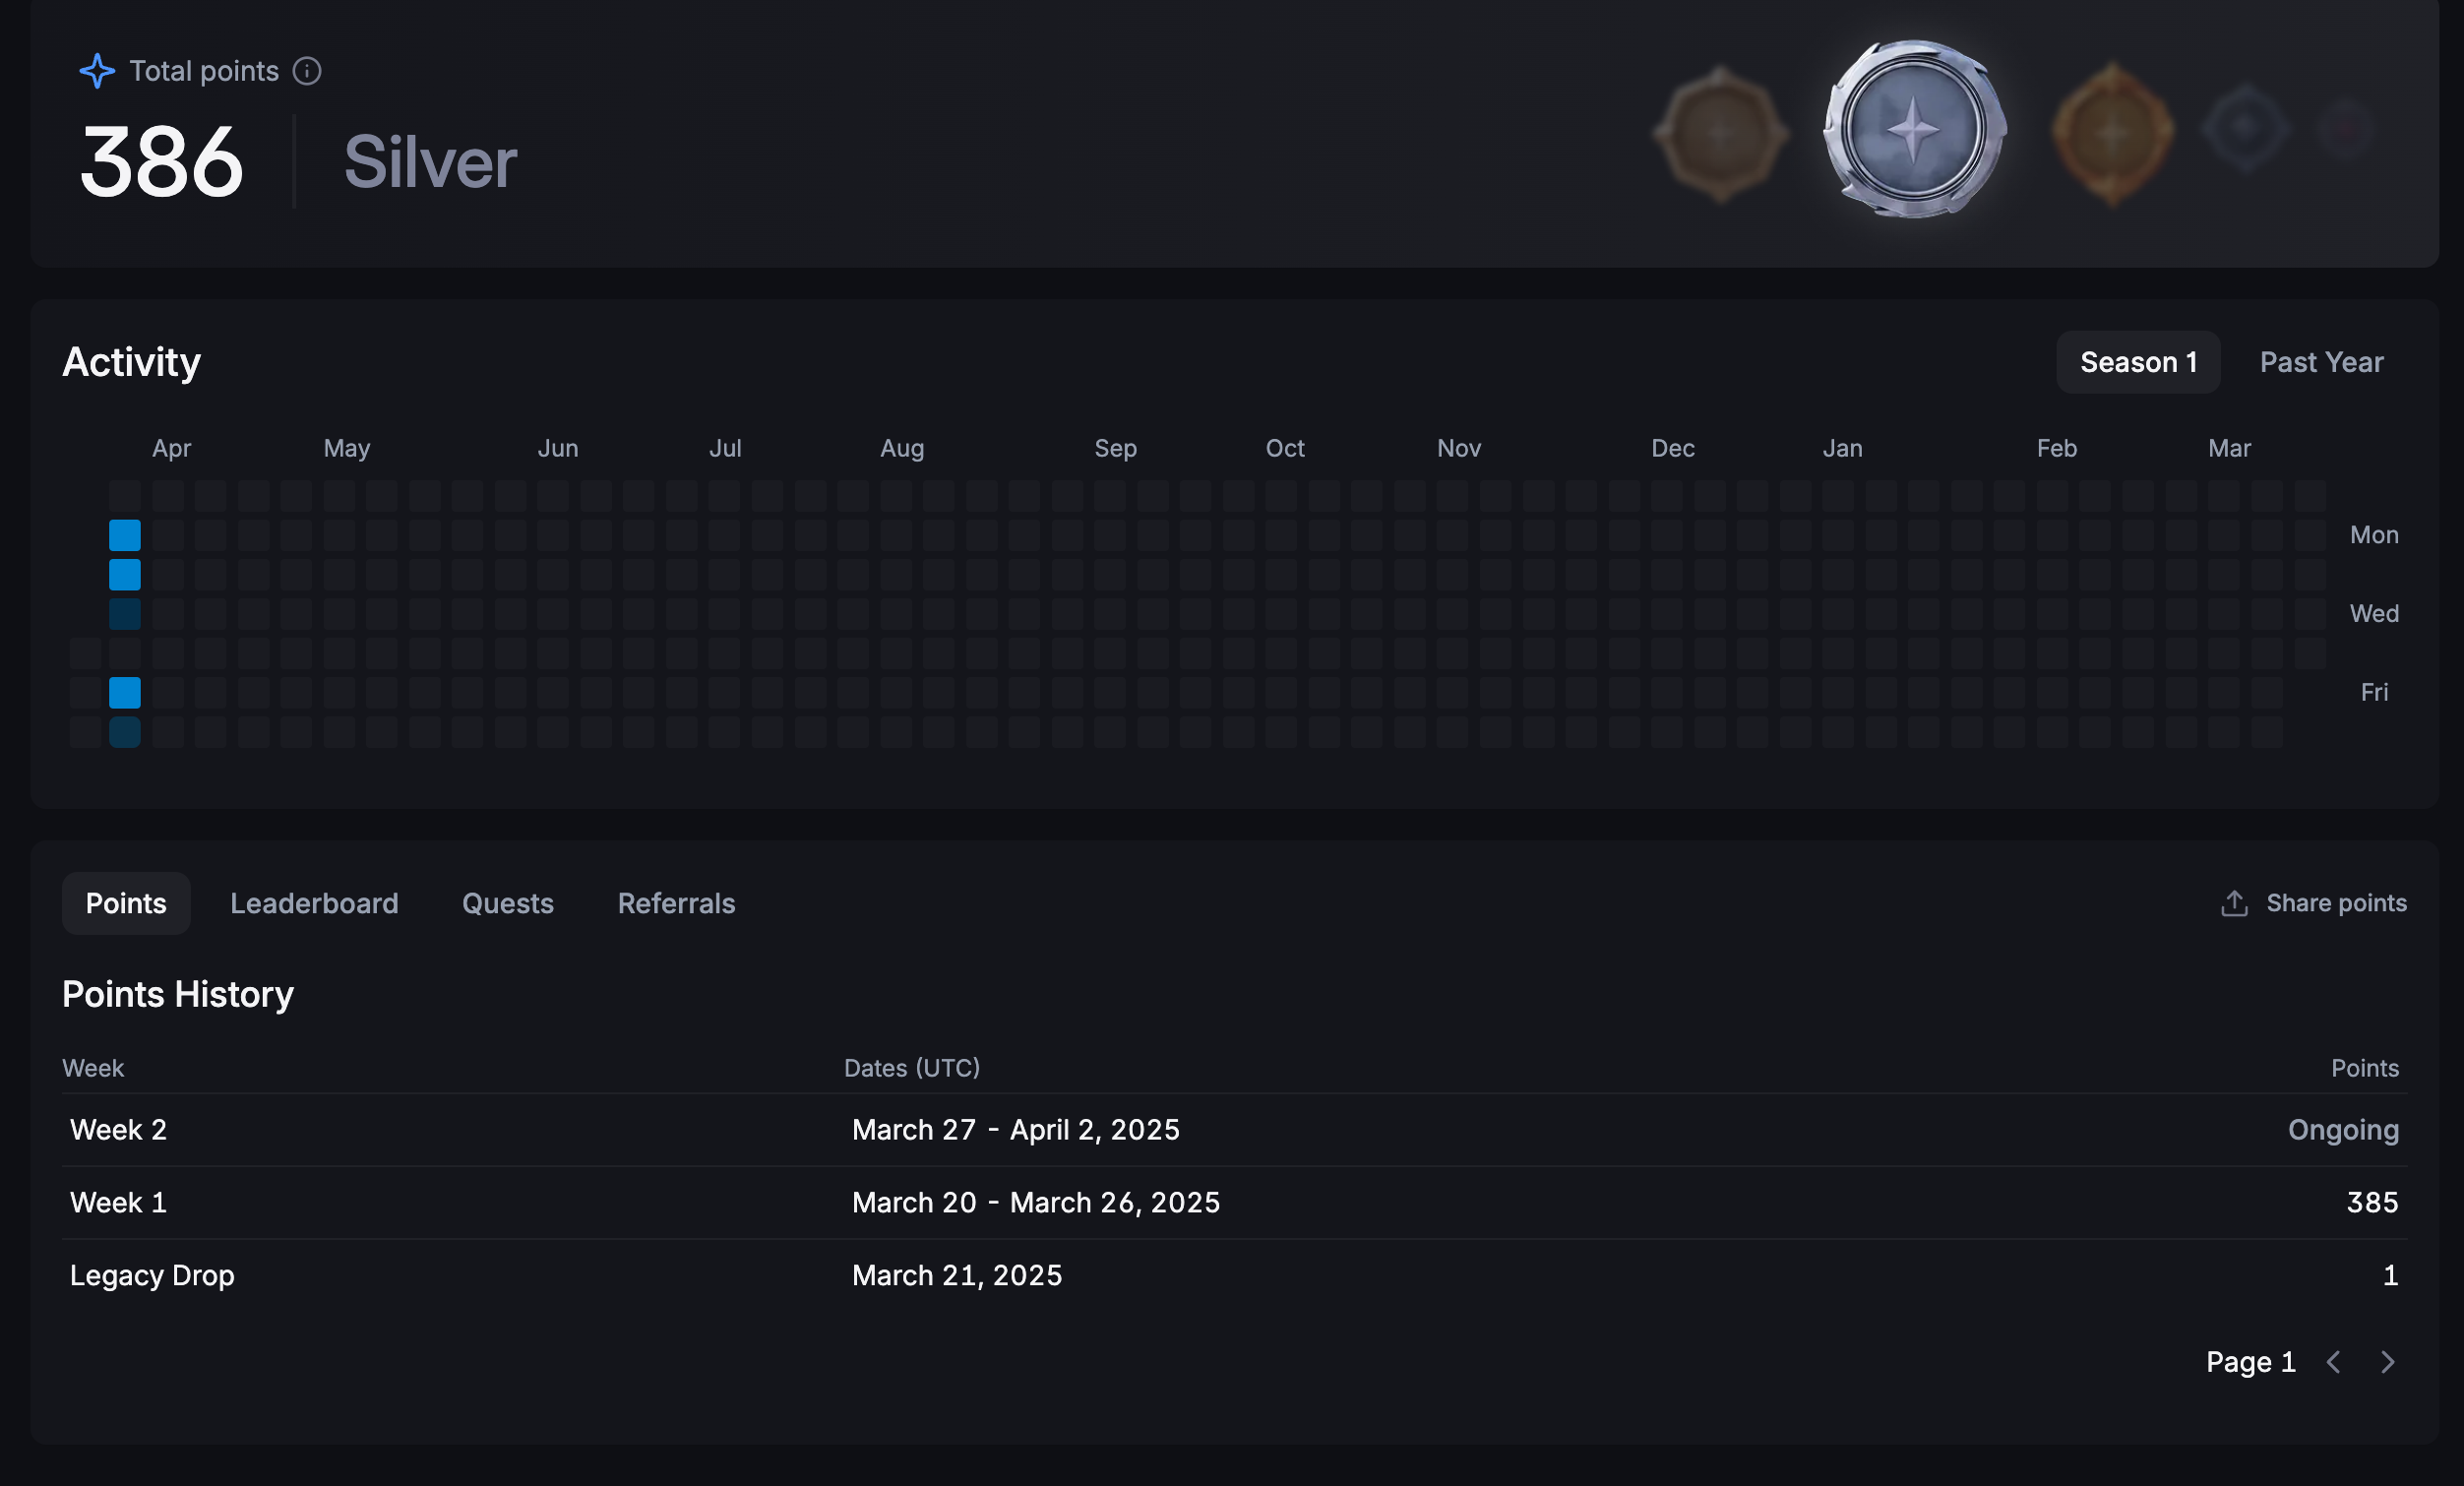
Task: Switch activity view to Past Year
Action: [2321, 362]
